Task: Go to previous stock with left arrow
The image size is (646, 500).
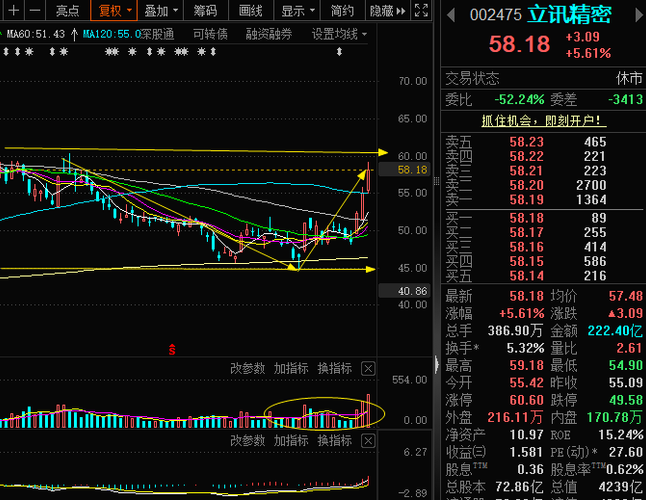Action: click(451, 16)
